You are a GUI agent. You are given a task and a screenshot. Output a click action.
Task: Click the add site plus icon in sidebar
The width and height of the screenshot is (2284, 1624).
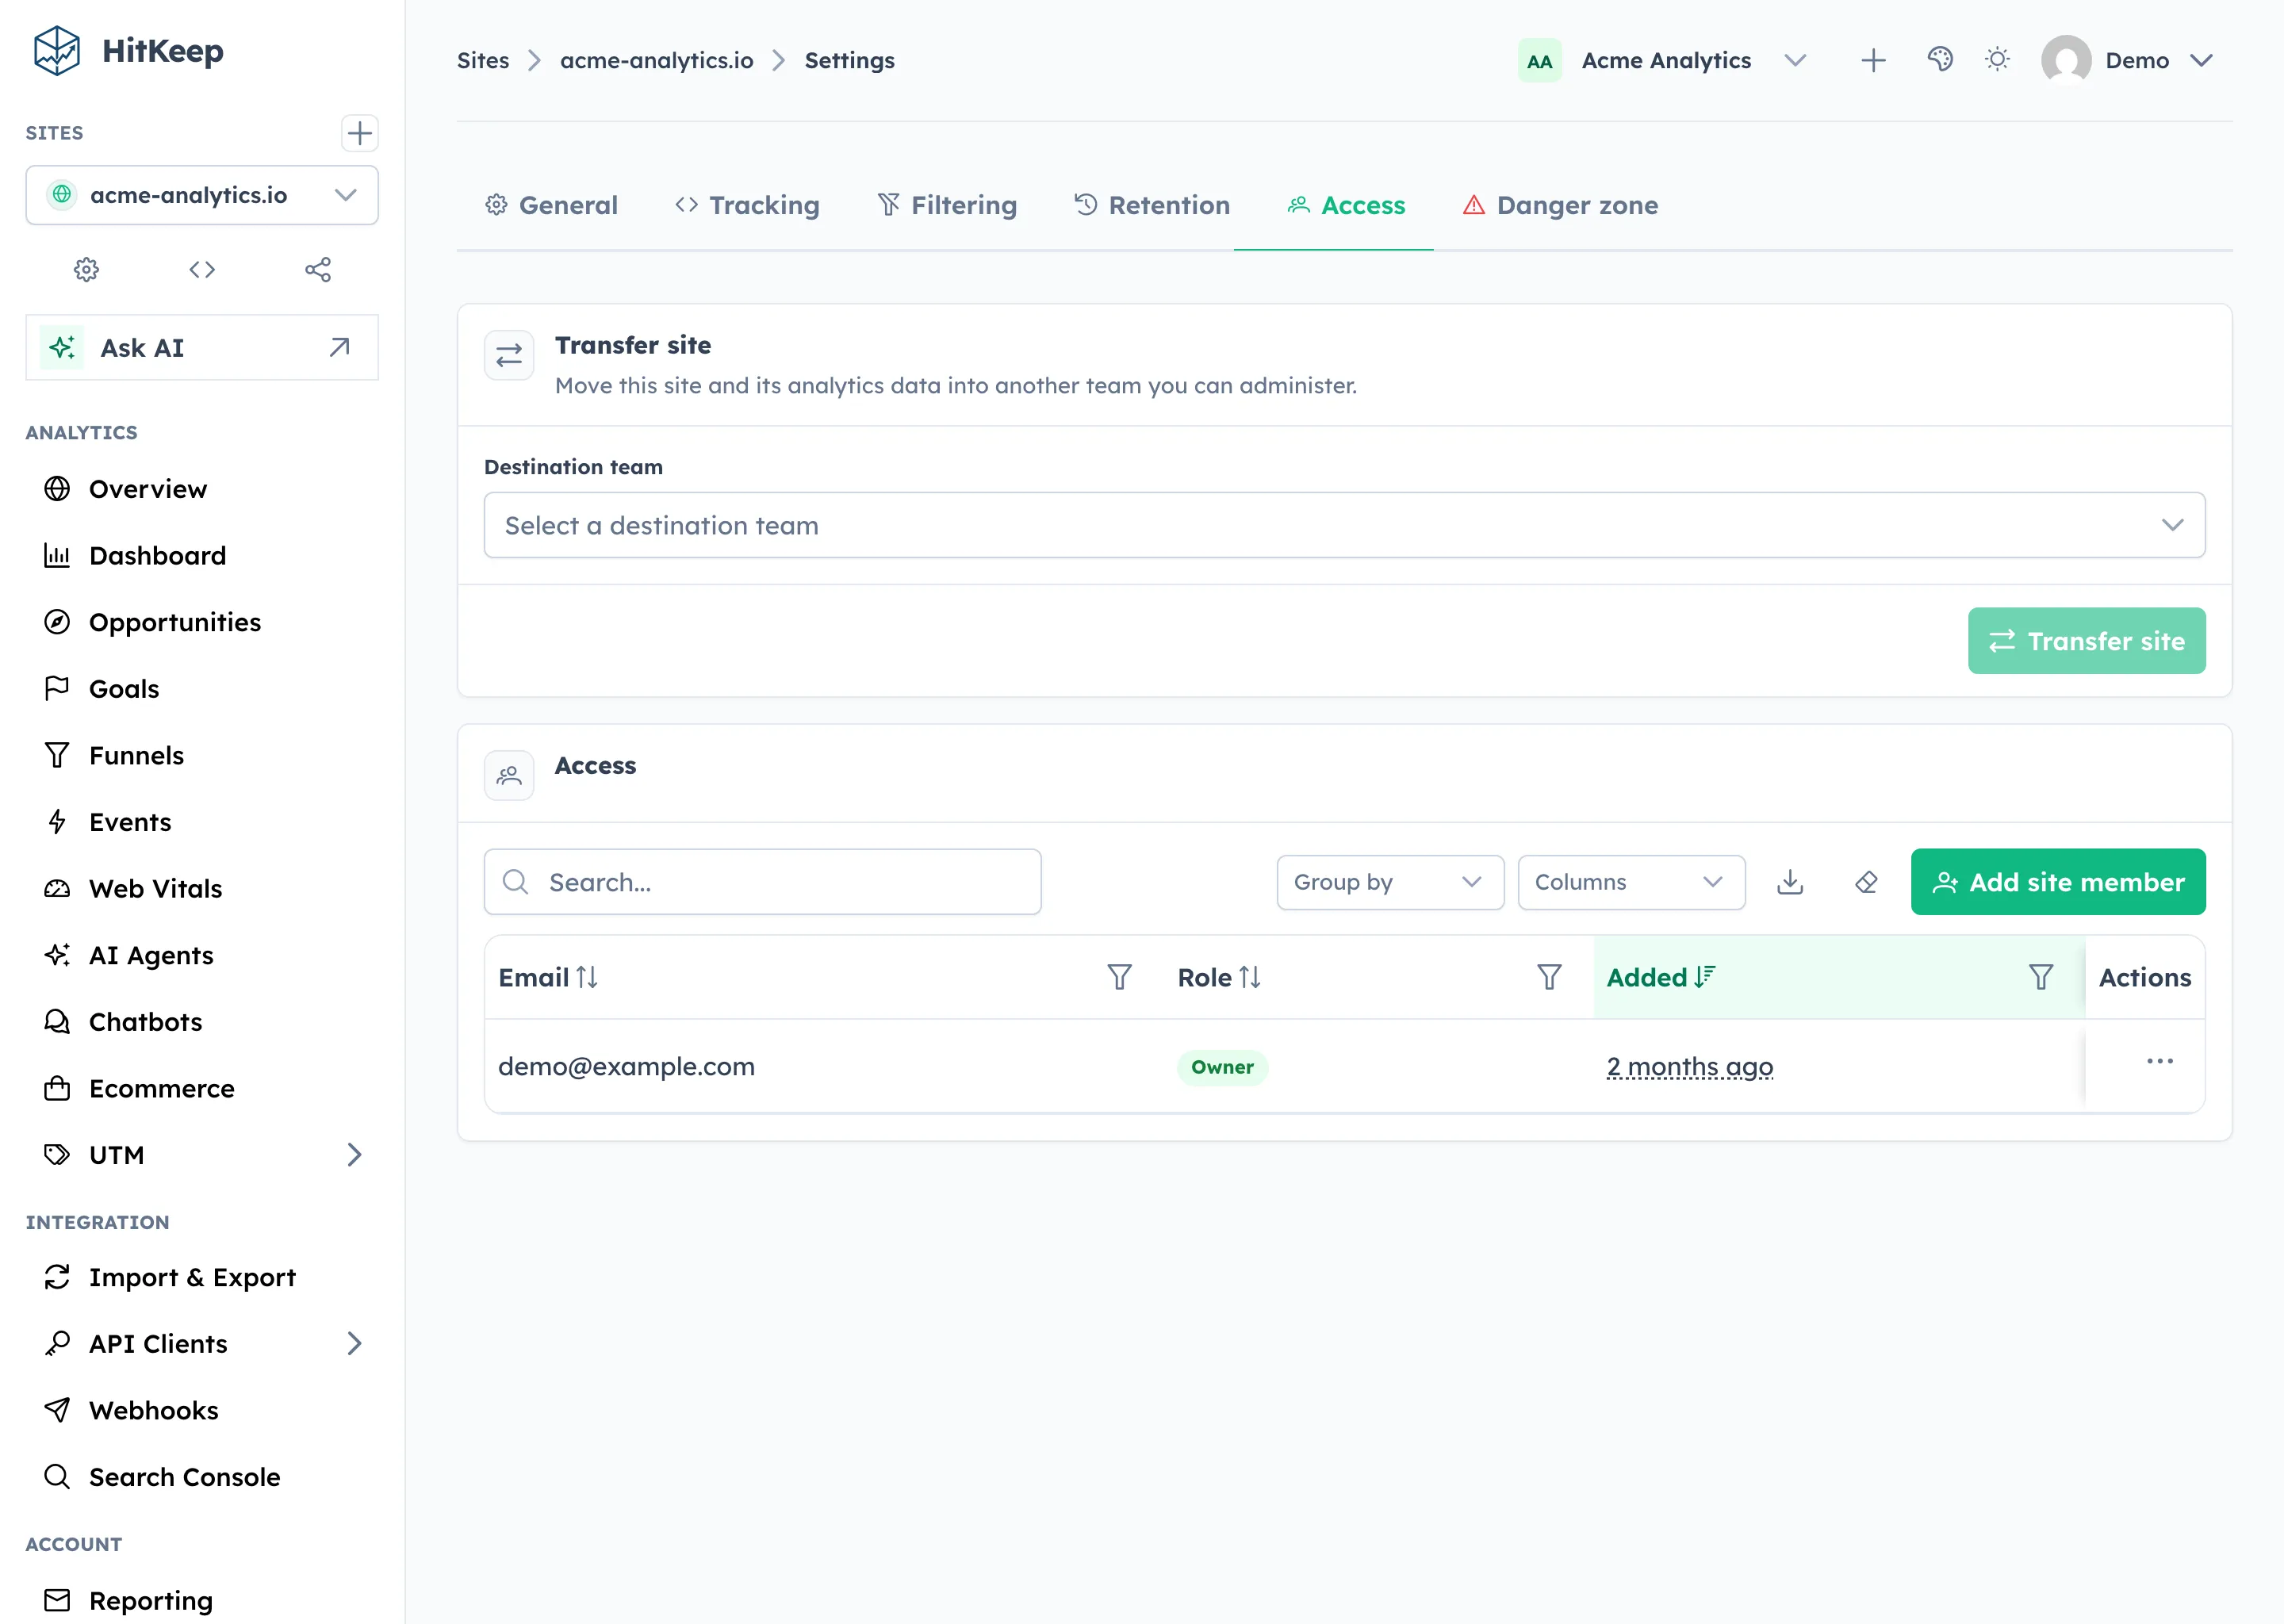coord(359,133)
